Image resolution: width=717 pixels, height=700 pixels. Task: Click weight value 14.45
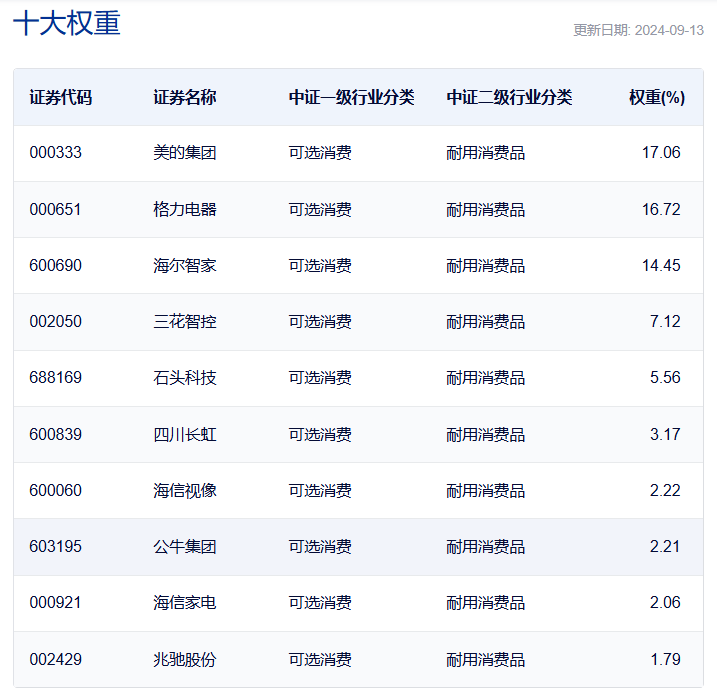(661, 265)
